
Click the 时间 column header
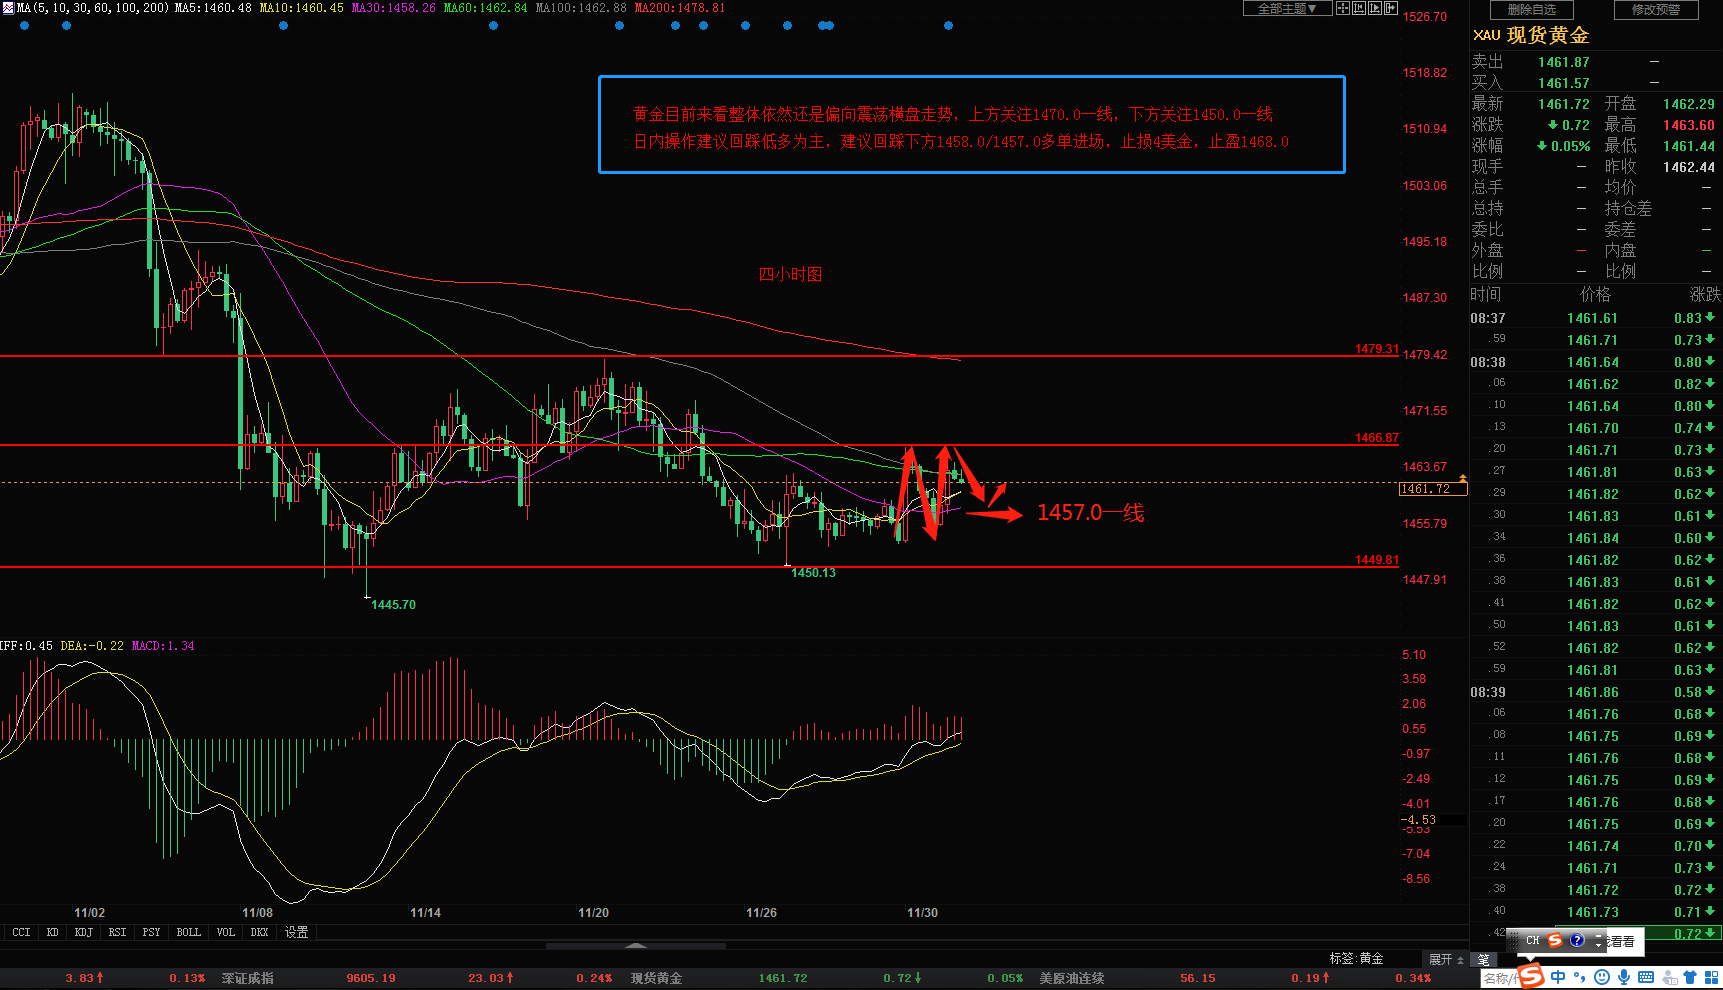click(x=1486, y=294)
